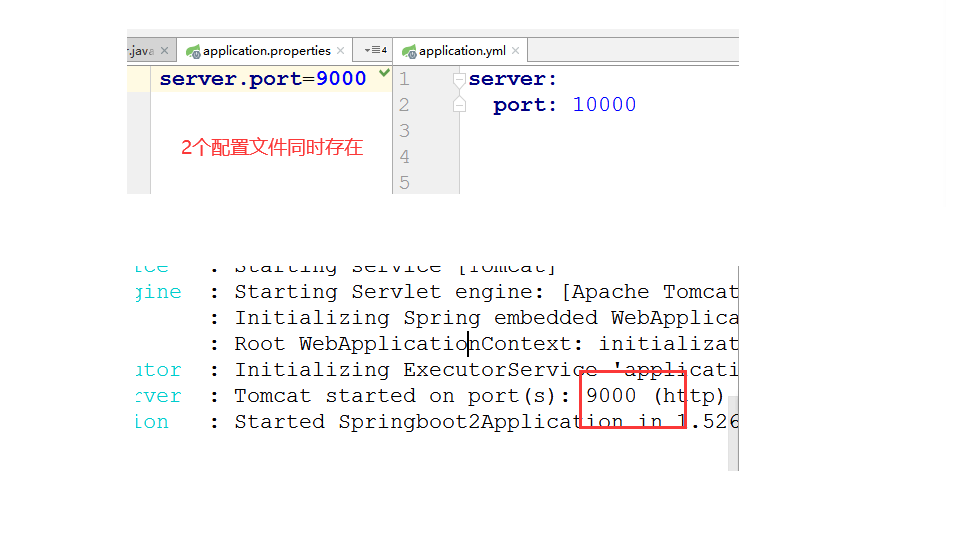Click the 'Tomcat started on port(s)' log line
This screenshot has width=959, height=546.
(x=479, y=396)
